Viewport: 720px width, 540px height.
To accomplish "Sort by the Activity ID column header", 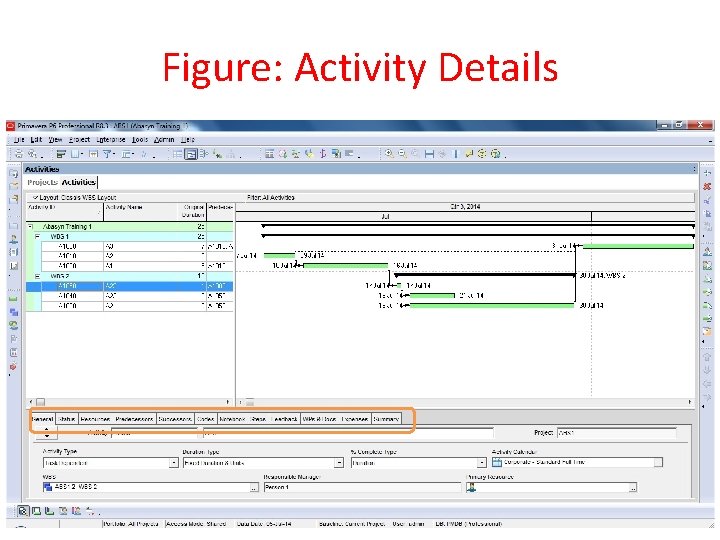I will (x=64, y=211).
